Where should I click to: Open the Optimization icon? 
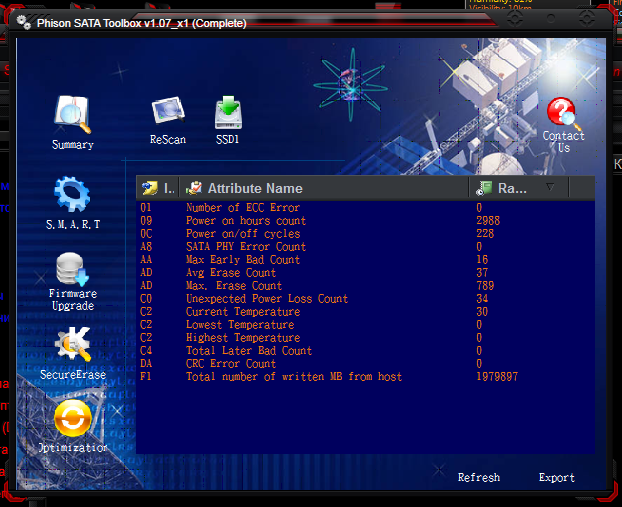[x=73, y=419]
